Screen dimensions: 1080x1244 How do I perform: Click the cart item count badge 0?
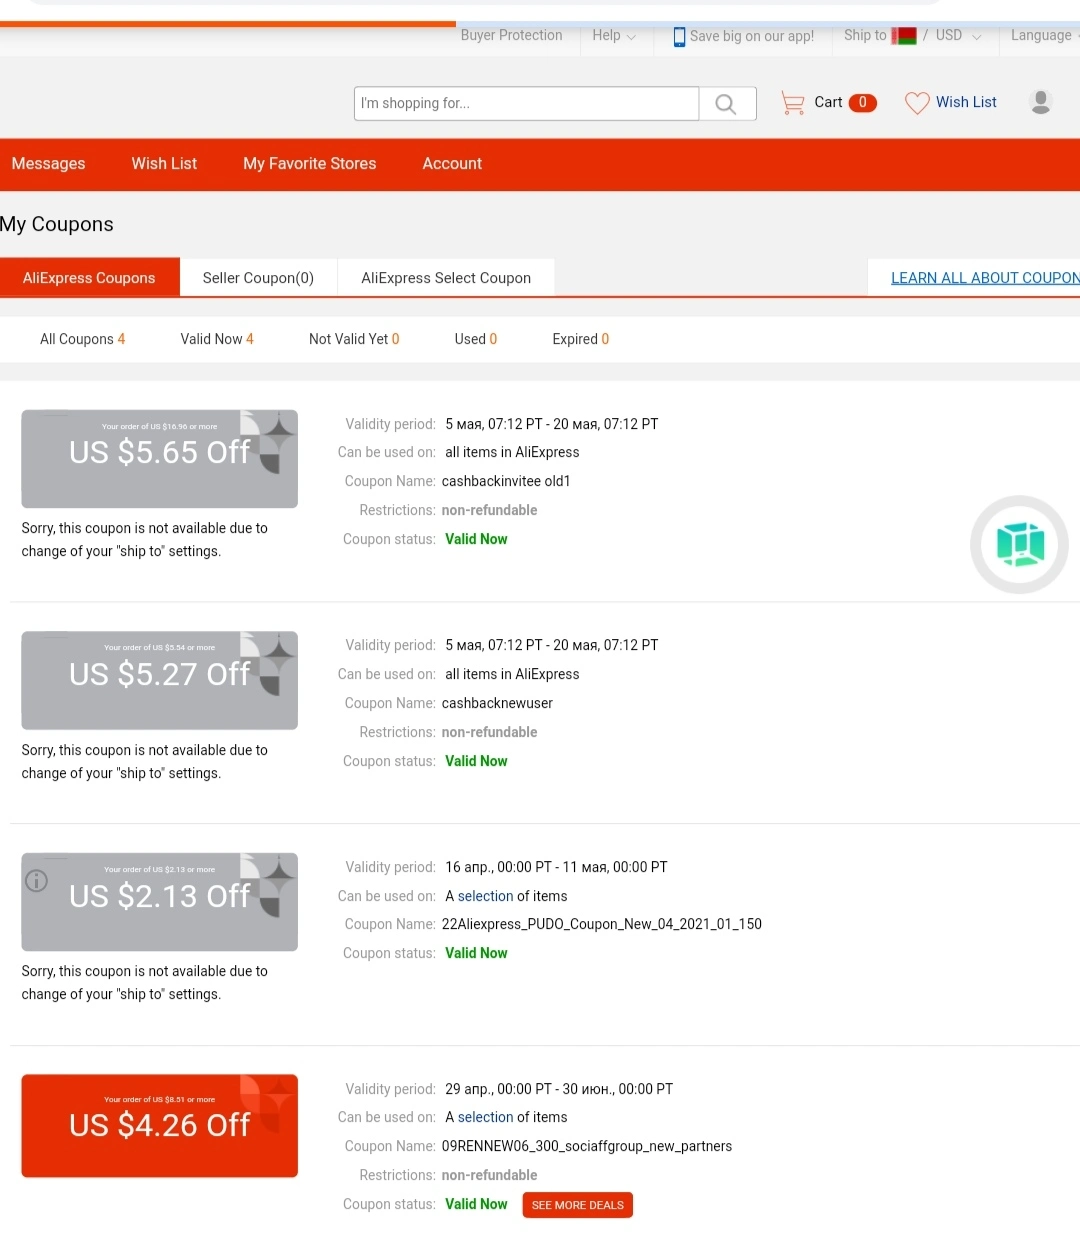click(863, 103)
